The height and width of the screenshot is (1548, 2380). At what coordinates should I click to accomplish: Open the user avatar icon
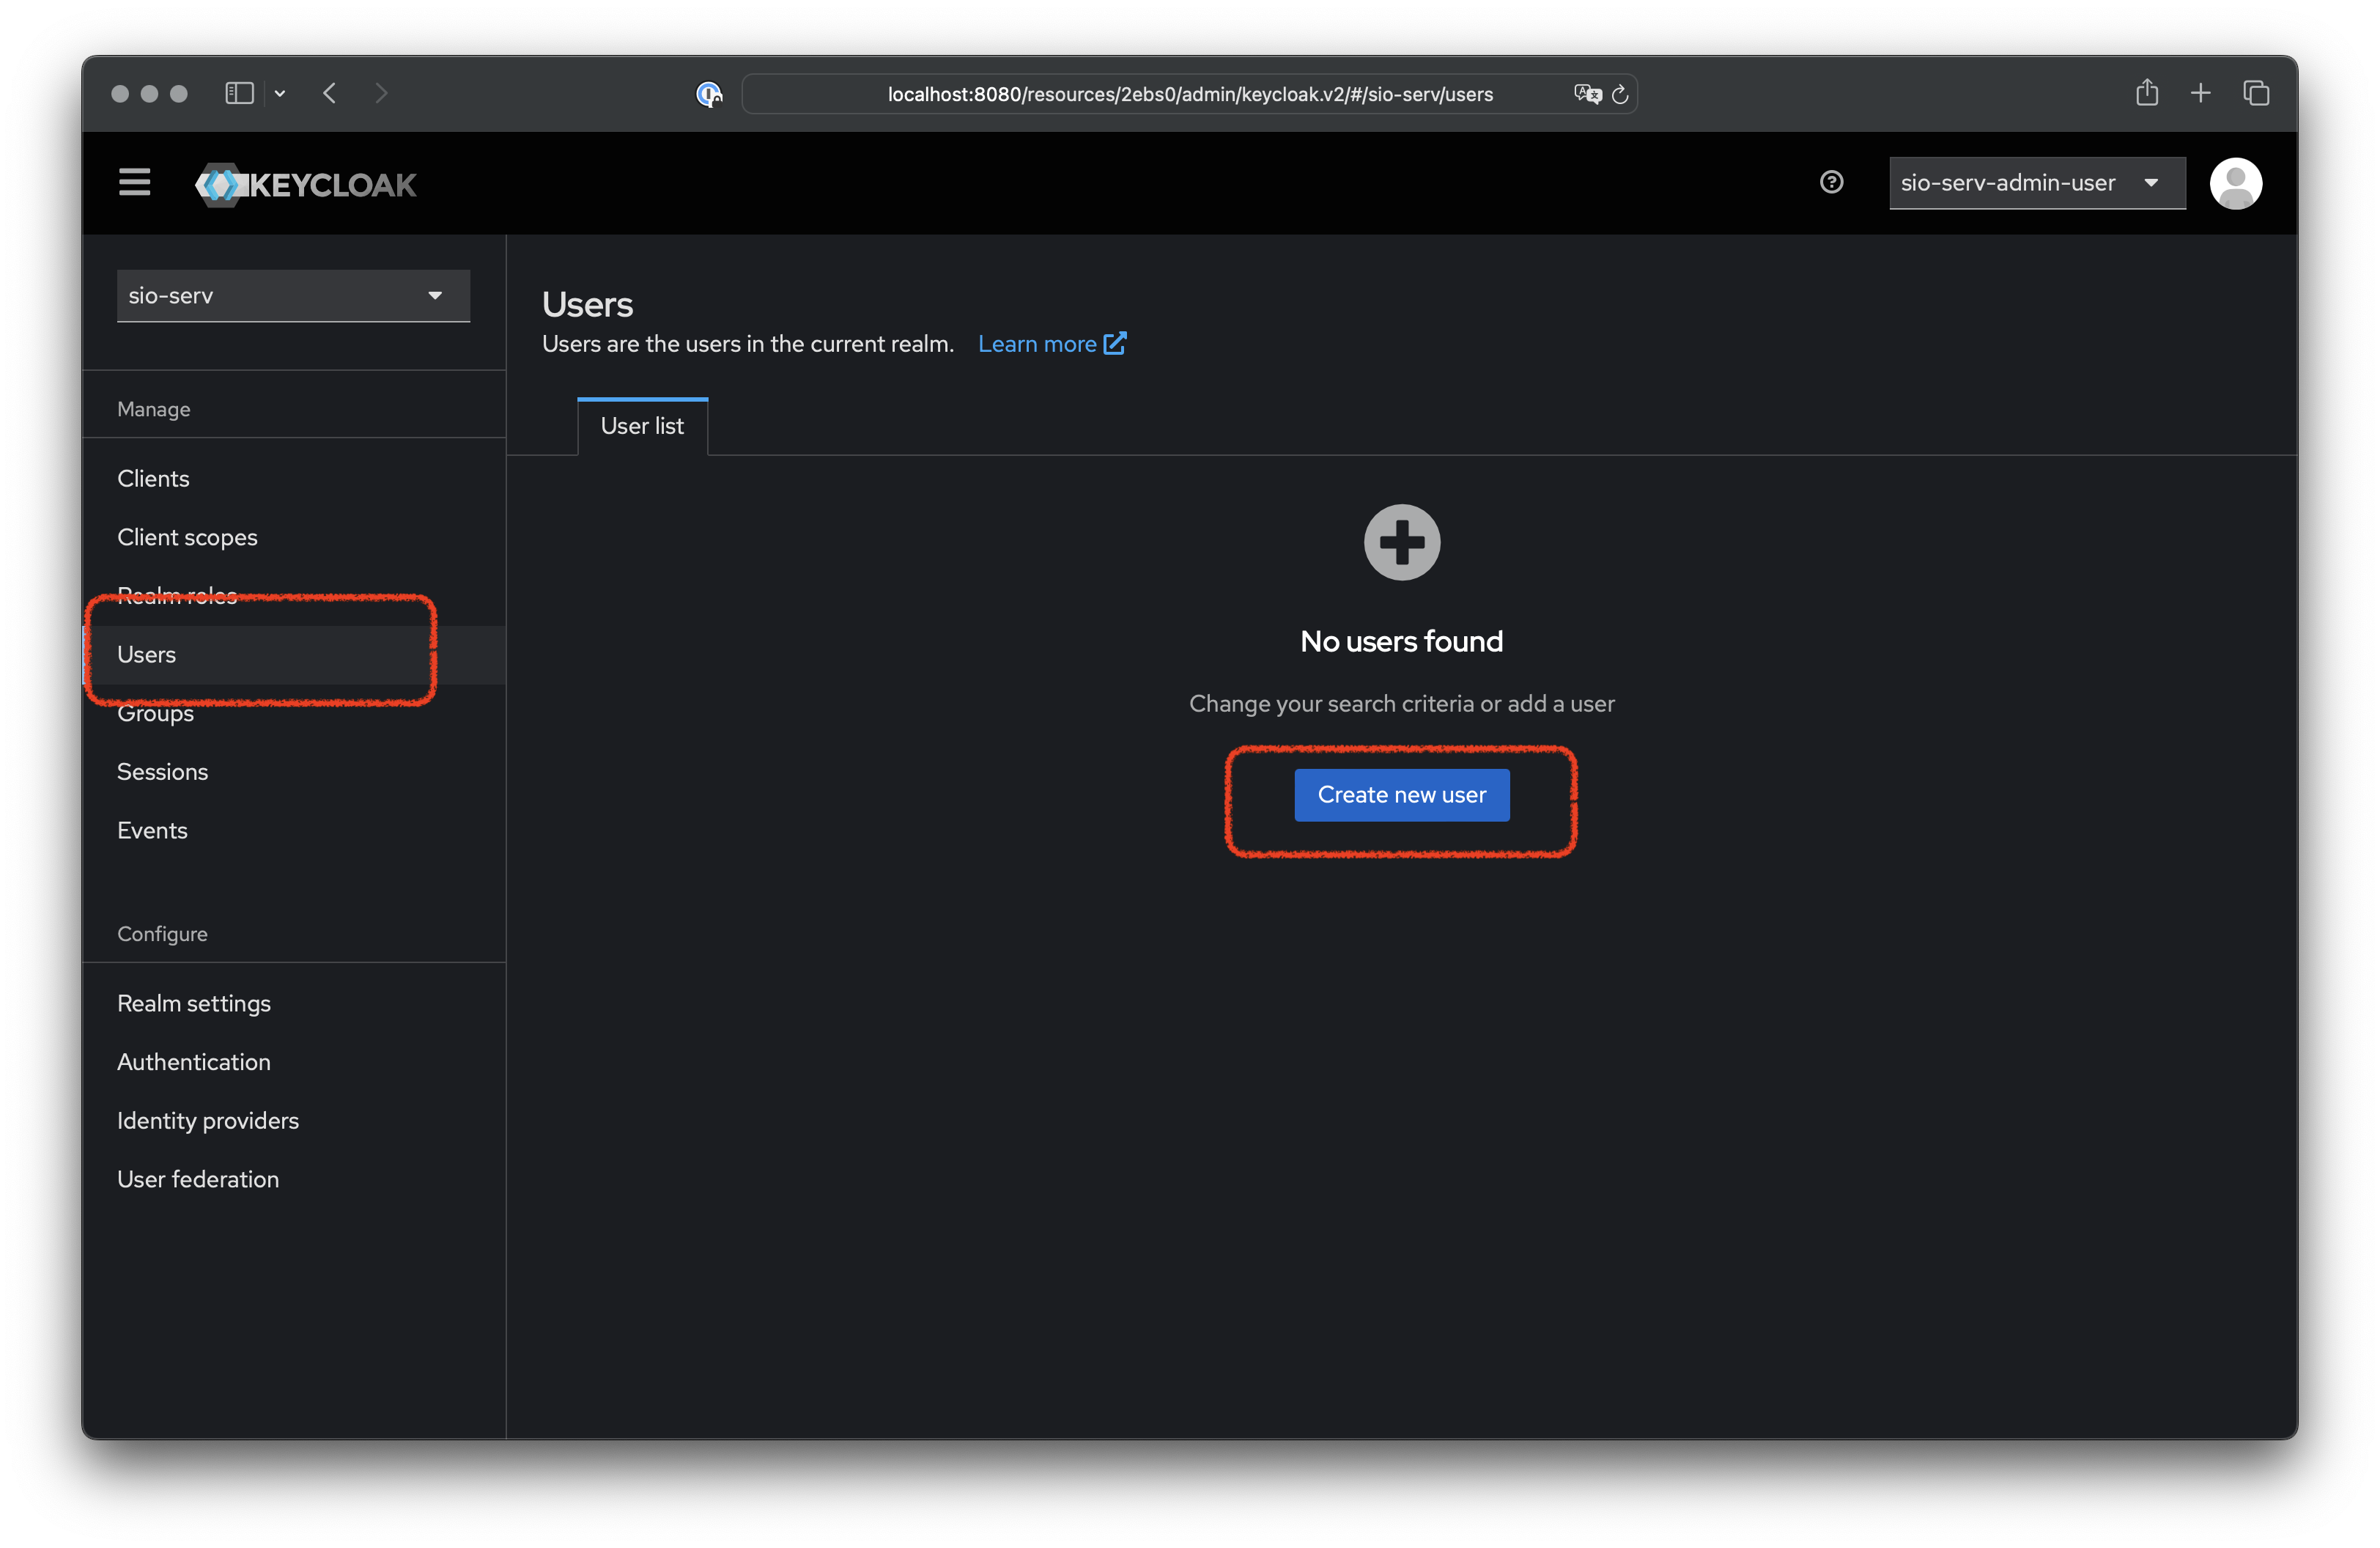point(2235,183)
